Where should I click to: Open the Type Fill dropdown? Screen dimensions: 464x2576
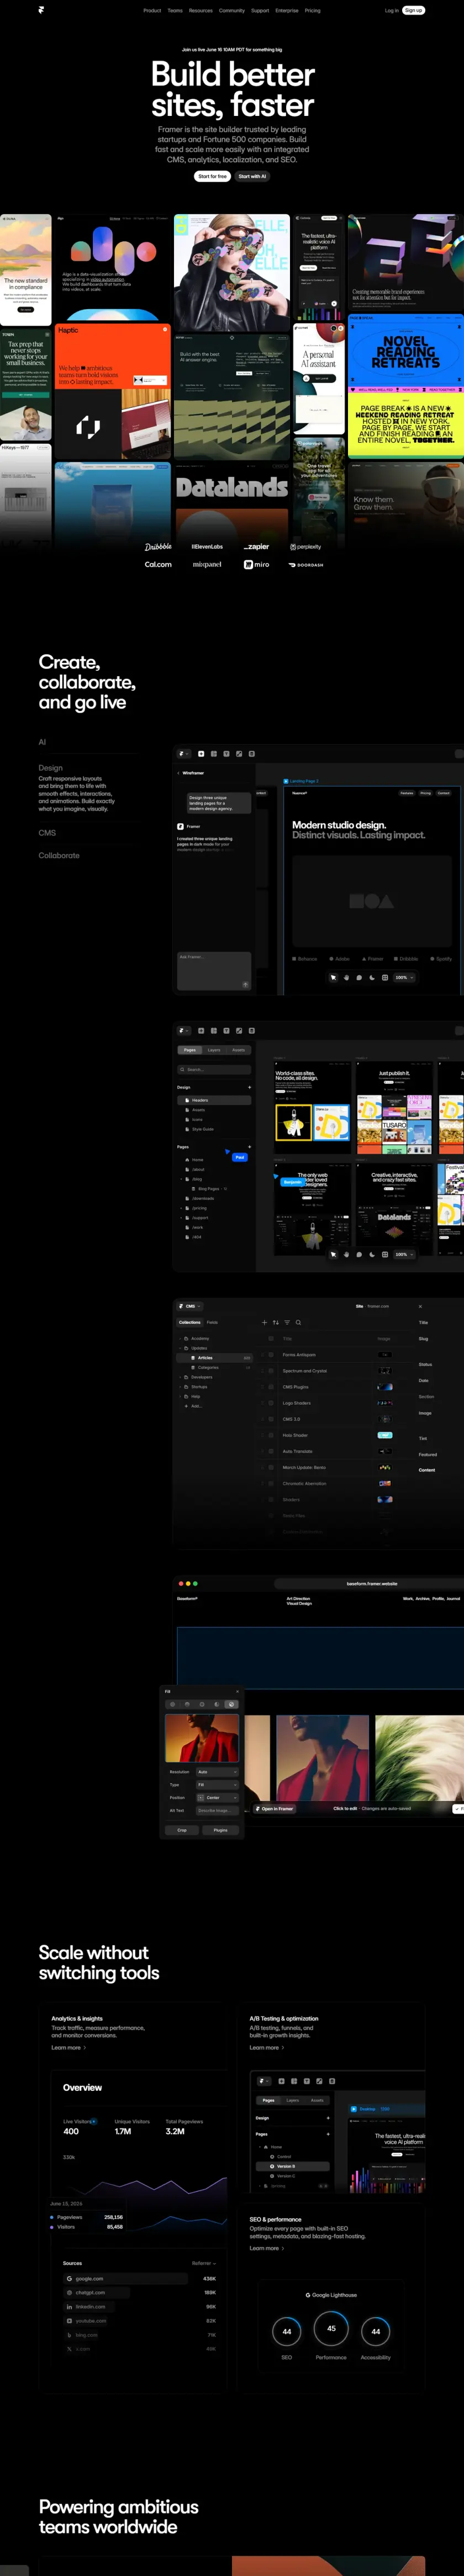point(217,1785)
